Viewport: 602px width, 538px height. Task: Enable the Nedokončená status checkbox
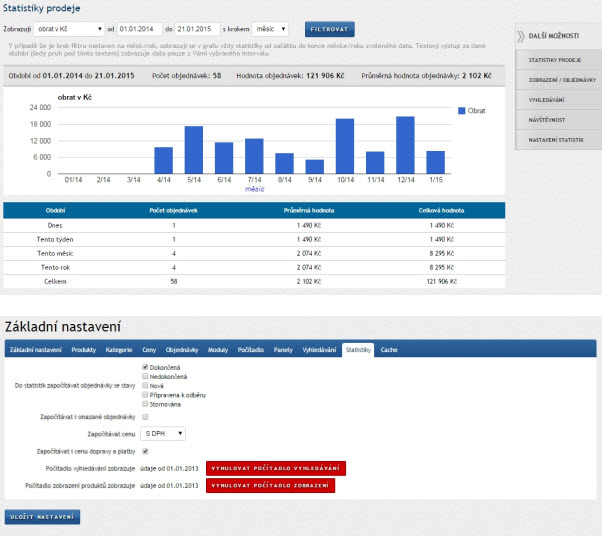coord(146,376)
